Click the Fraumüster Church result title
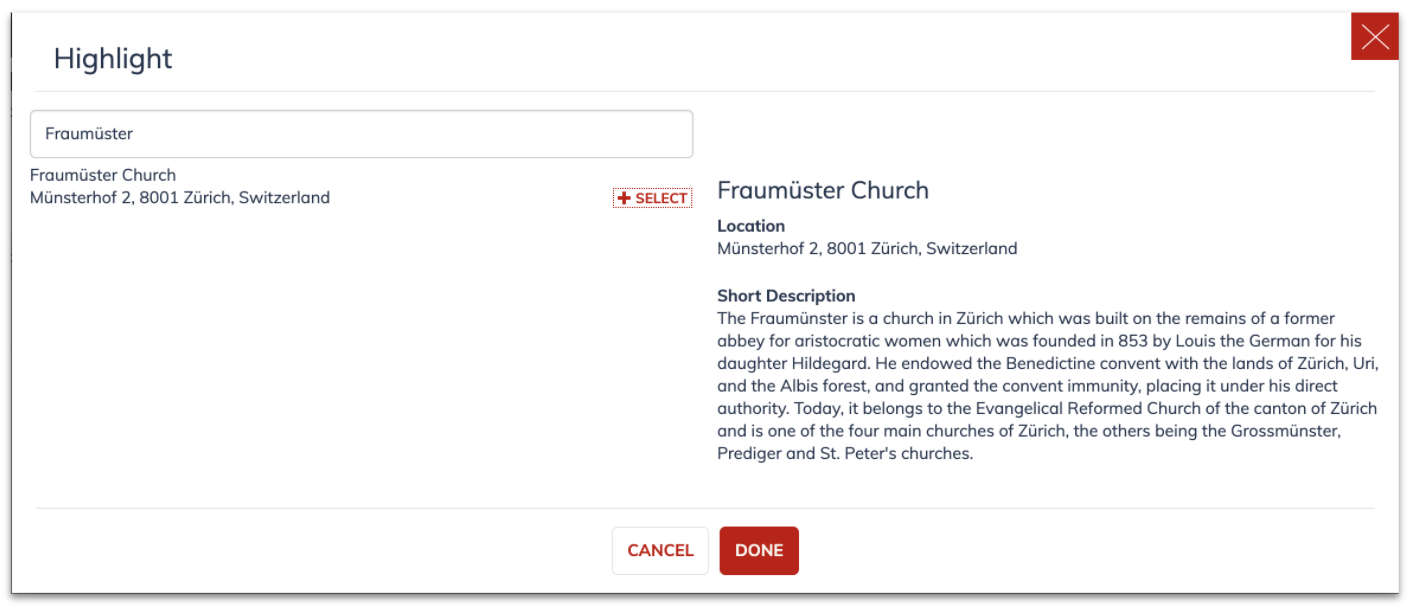1416x612 pixels. (x=103, y=175)
